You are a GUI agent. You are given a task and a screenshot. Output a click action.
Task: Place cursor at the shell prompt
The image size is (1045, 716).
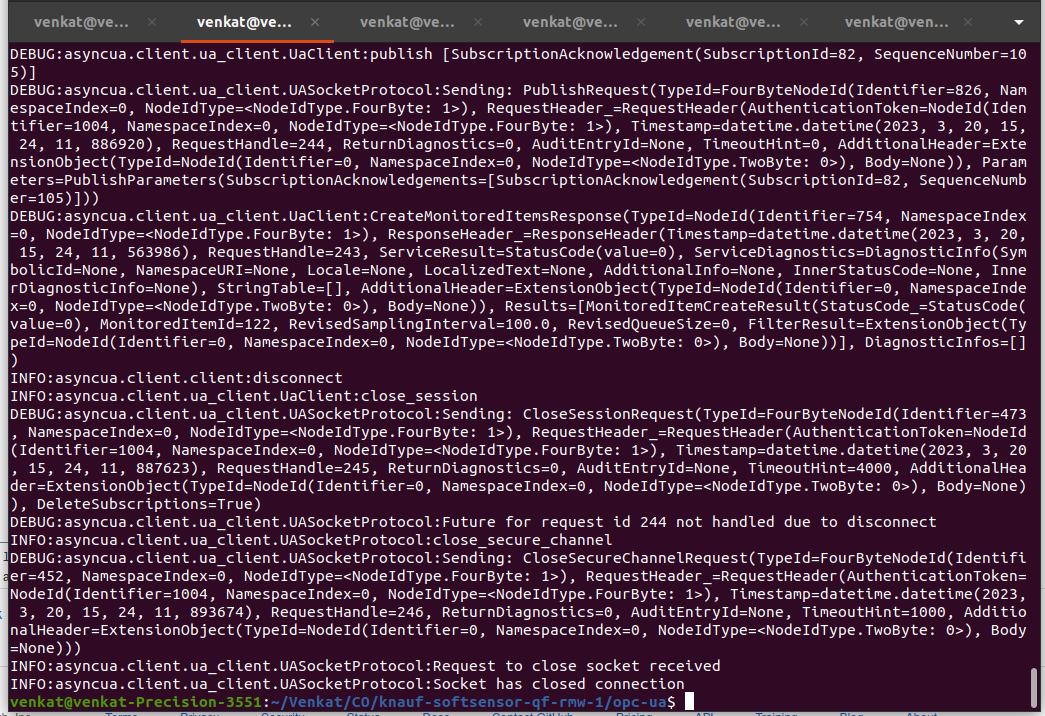click(688, 701)
